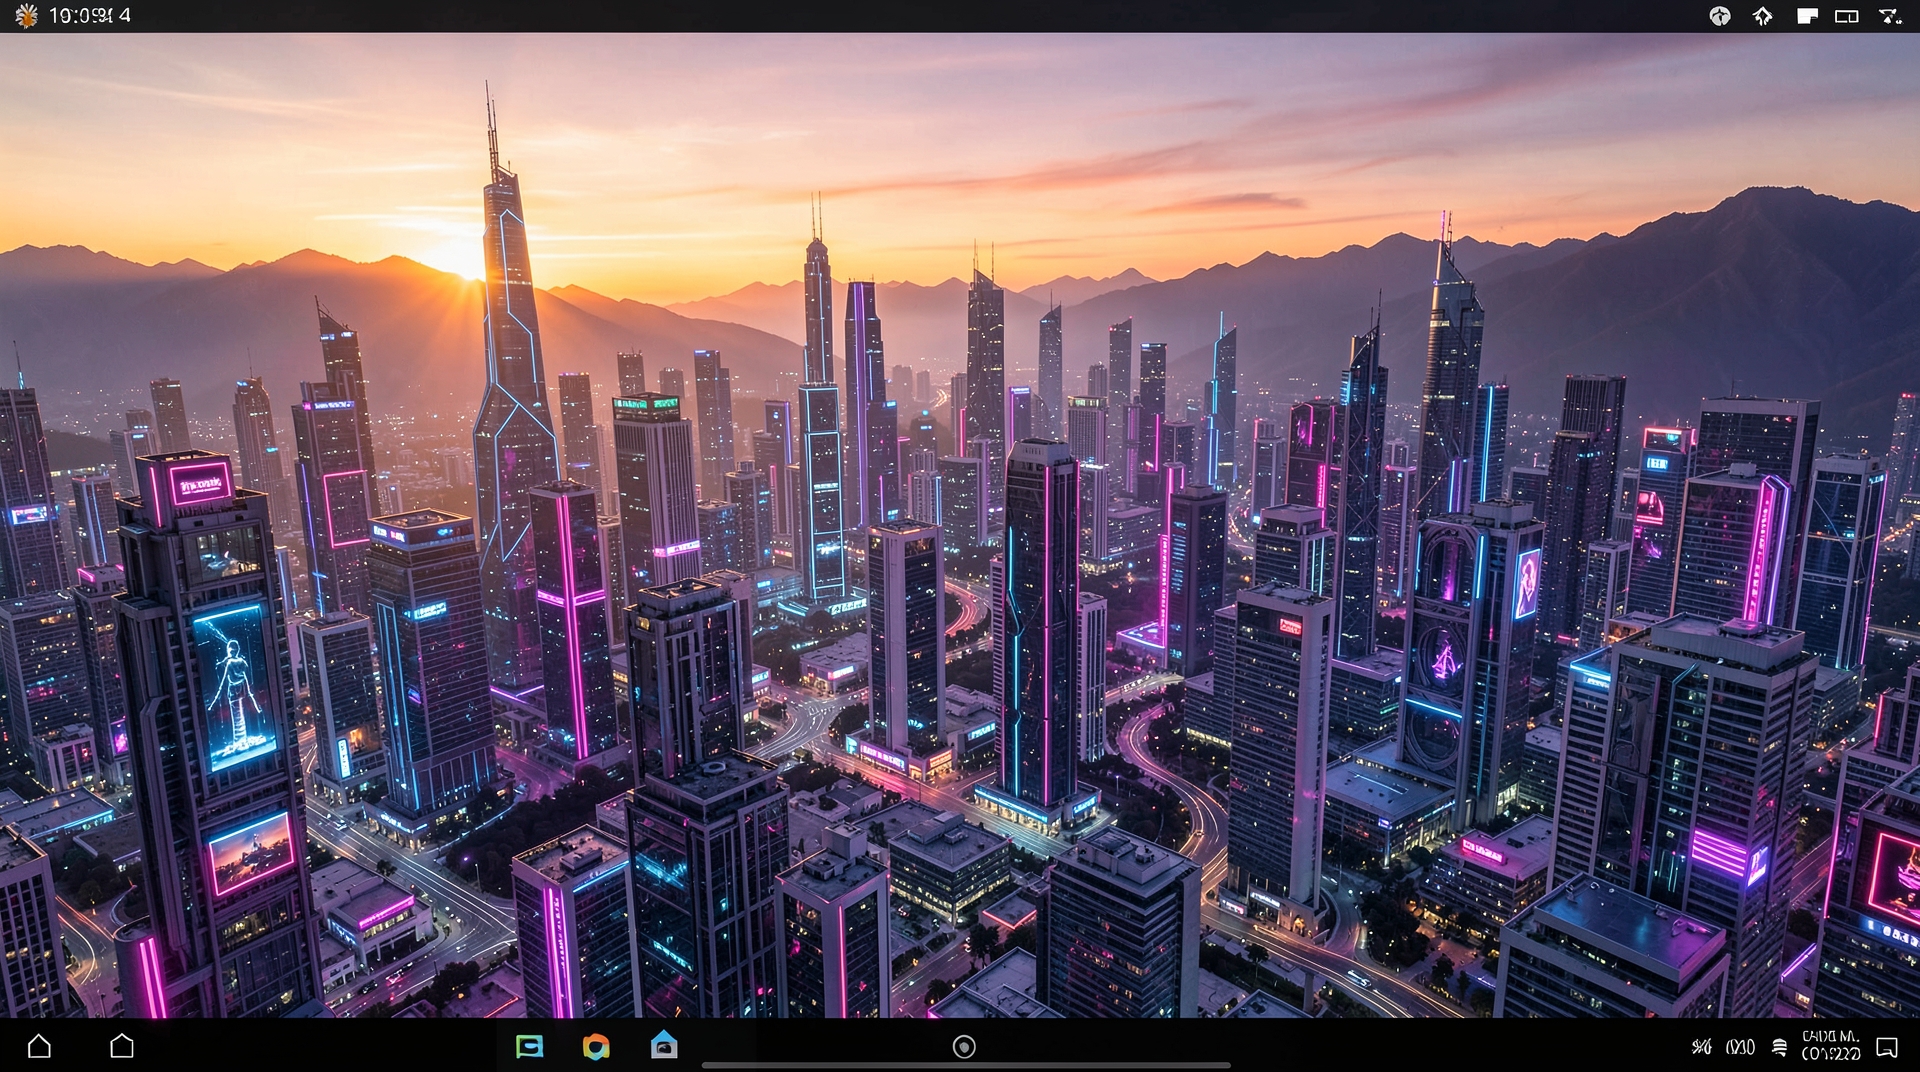This screenshot has height=1072, width=1920.
Task: Open the stacked-lines network icon in tray
Action: tap(1780, 1047)
